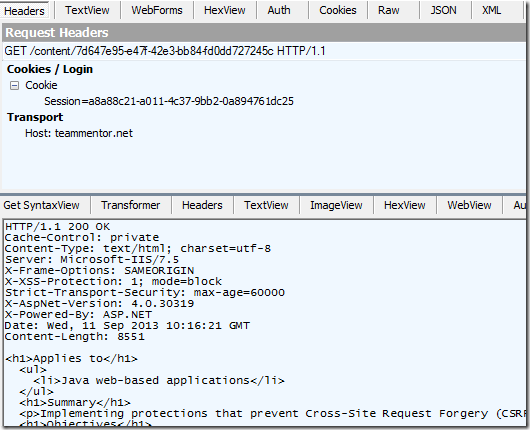Click the <h1>Applies to</h1> line
The image size is (530, 430).
tap(71, 359)
